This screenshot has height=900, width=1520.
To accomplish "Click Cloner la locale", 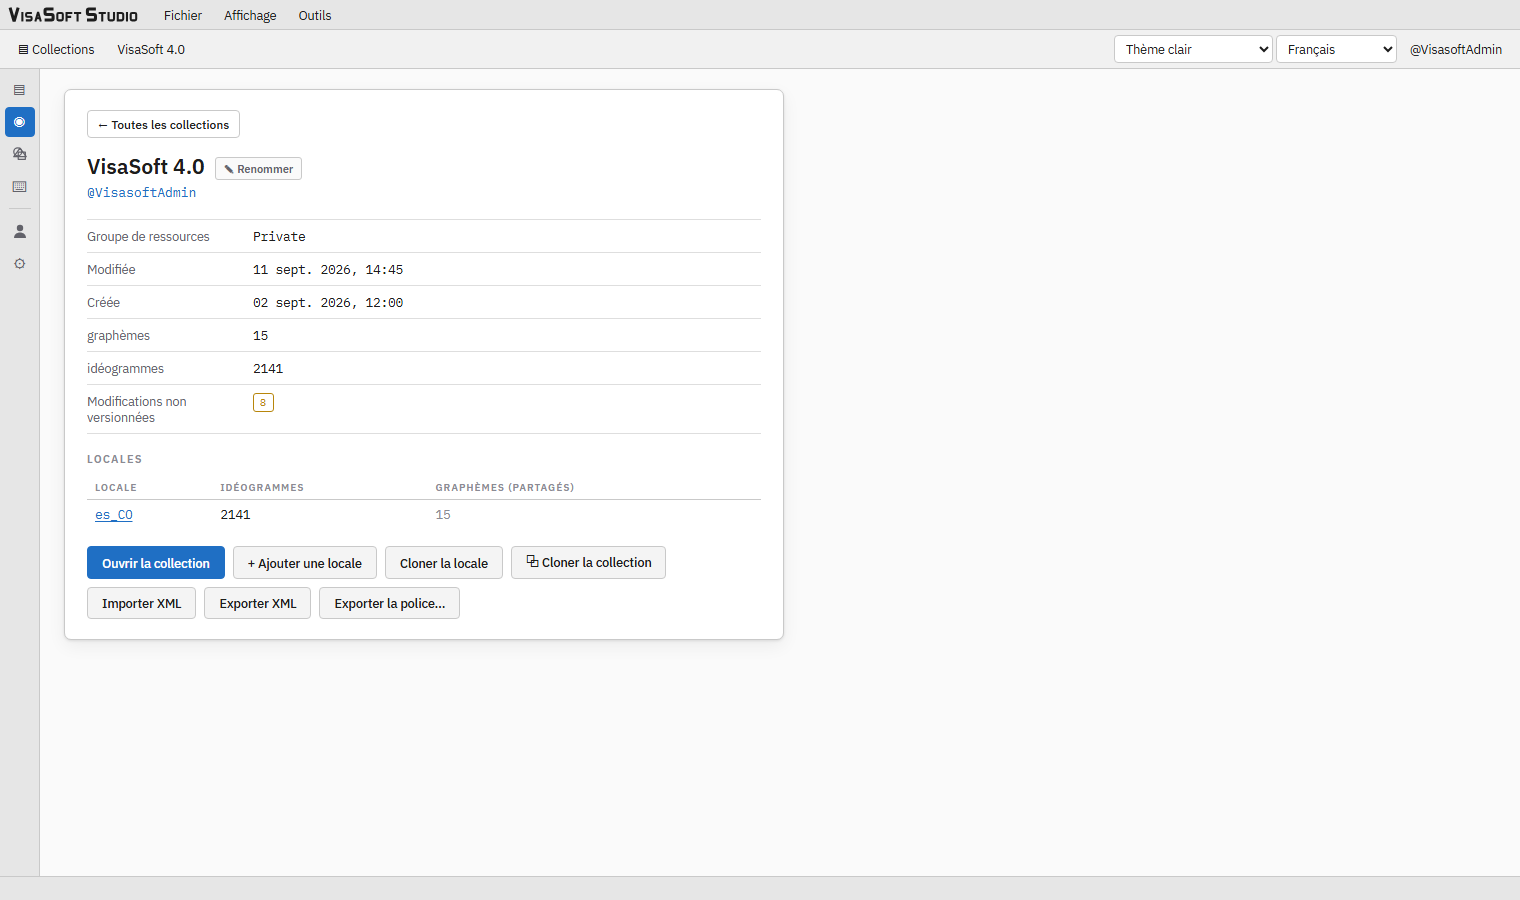I will [444, 563].
